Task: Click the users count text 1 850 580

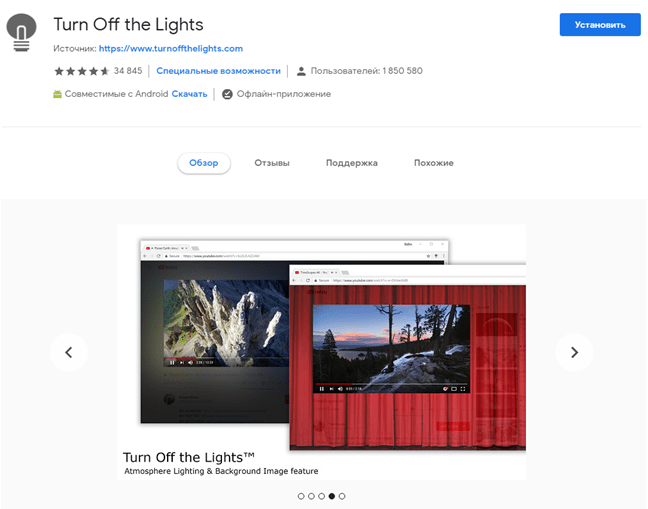Action: pyautogui.click(x=403, y=71)
